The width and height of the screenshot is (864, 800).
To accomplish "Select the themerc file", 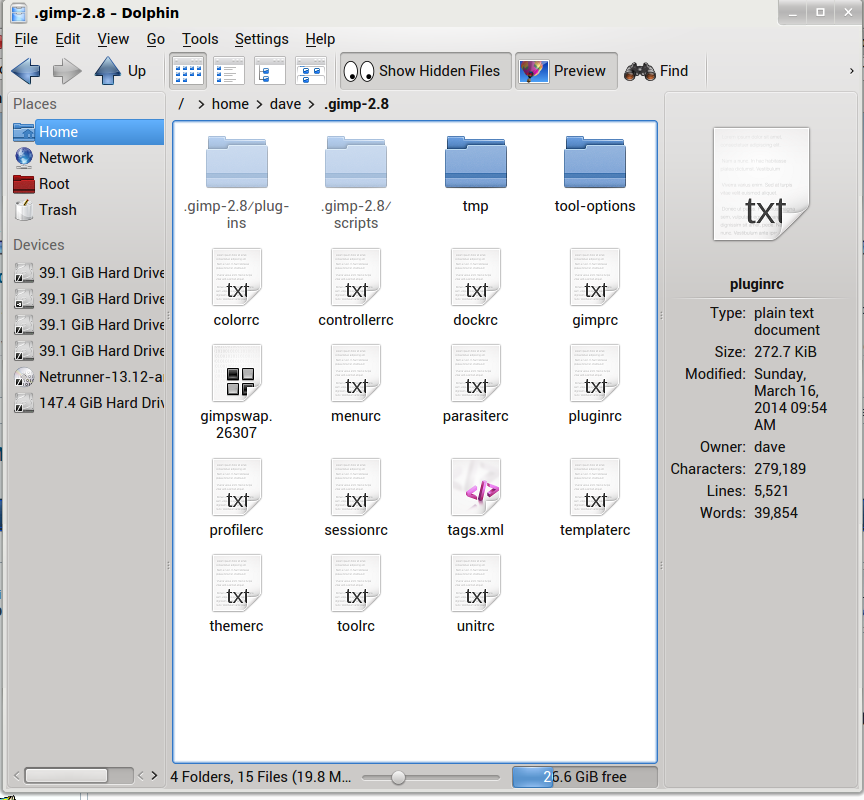I will (236, 594).
